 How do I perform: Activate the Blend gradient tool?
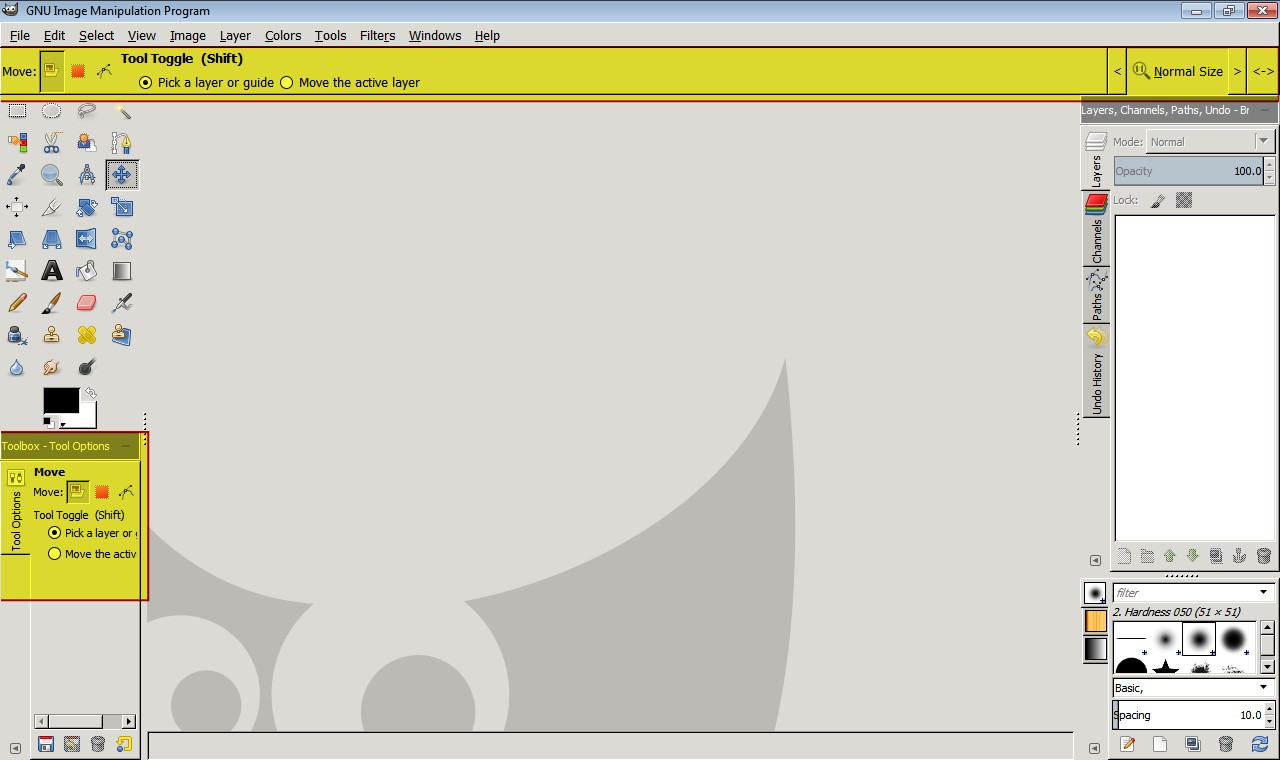click(x=122, y=271)
